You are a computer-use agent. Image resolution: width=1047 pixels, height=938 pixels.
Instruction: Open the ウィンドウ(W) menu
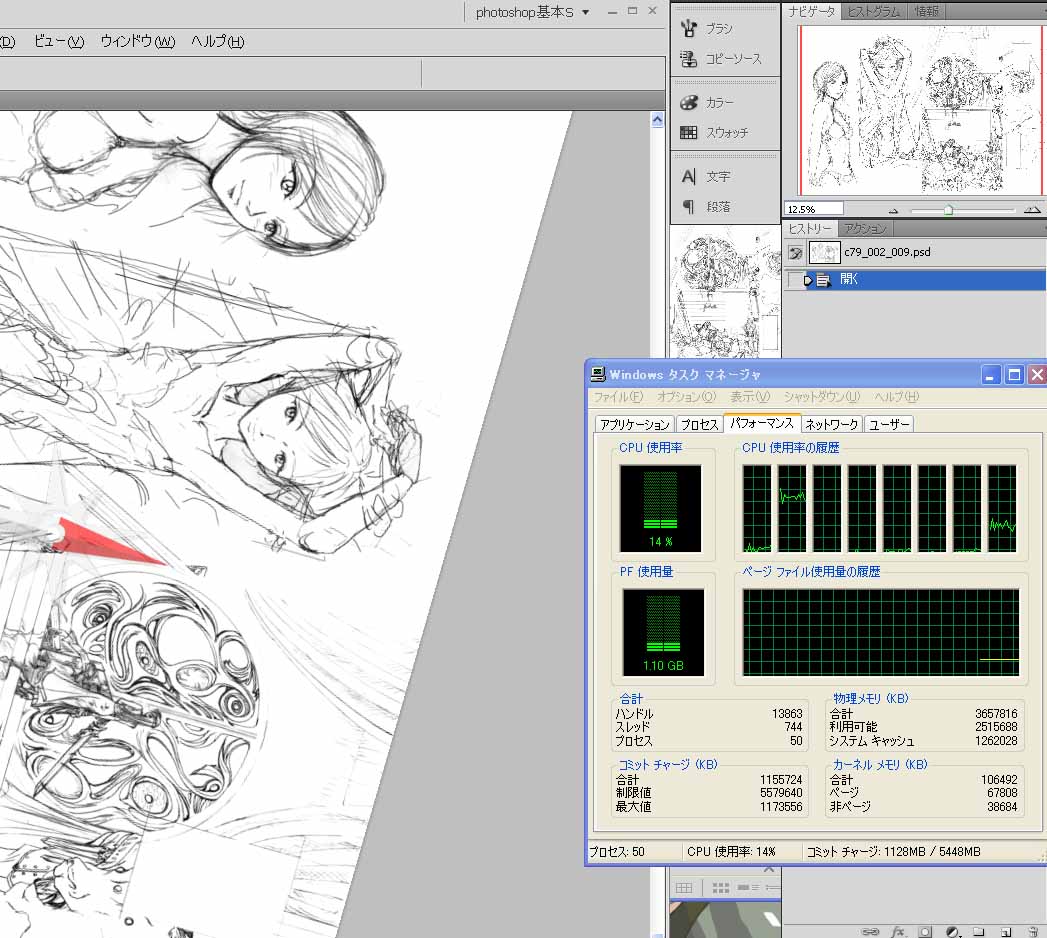137,41
